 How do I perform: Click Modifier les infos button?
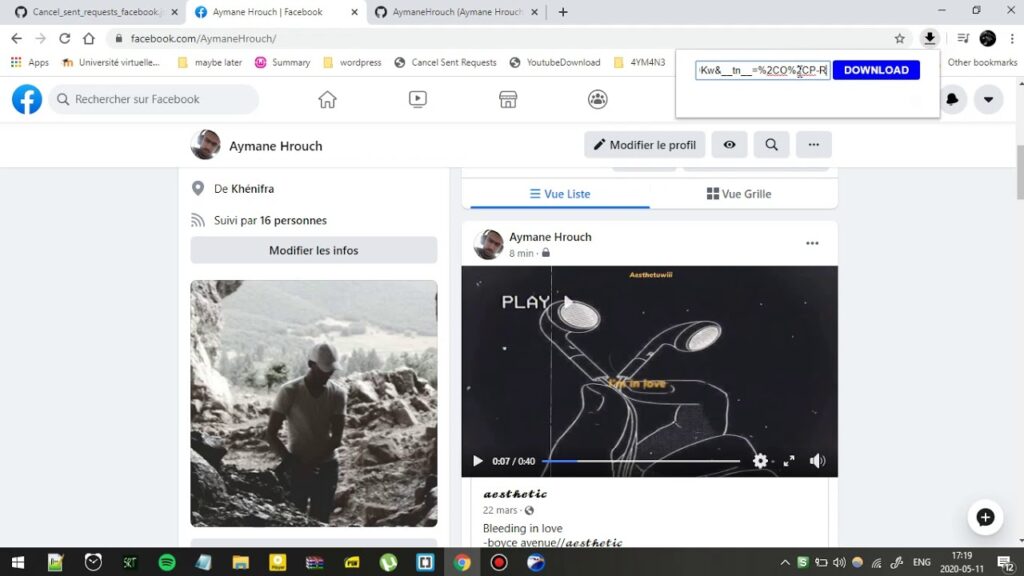(313, 250)
